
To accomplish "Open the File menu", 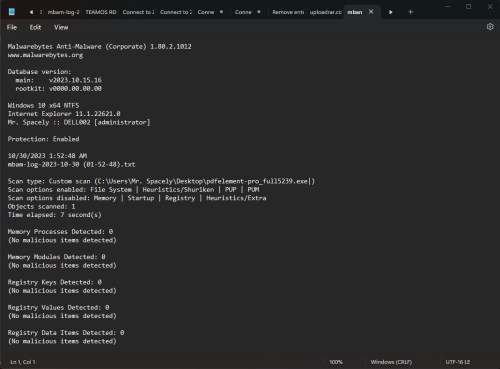I will [x=12, y=27].
